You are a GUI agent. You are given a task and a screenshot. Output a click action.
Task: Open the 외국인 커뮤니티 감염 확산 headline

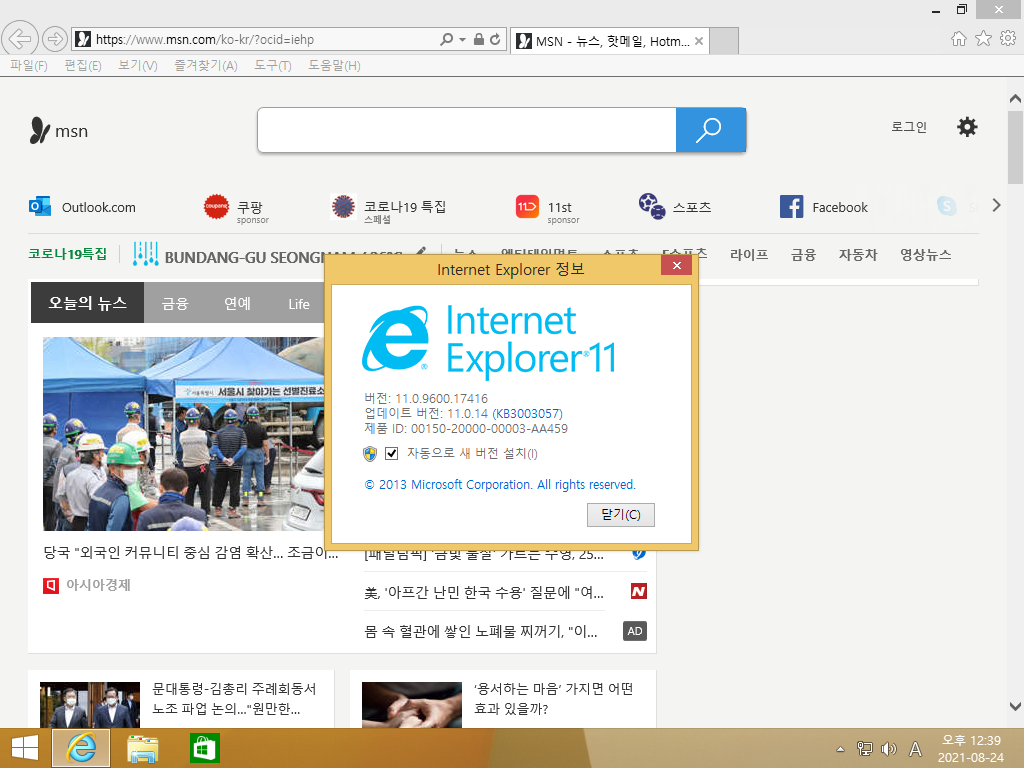pos(191,552)
